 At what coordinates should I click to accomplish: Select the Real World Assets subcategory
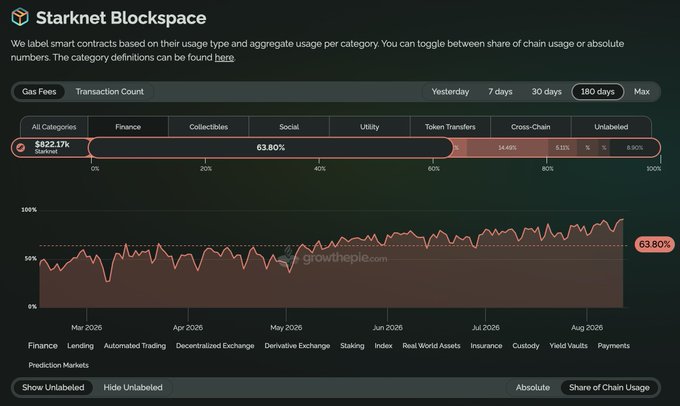[x=431, y=346]
